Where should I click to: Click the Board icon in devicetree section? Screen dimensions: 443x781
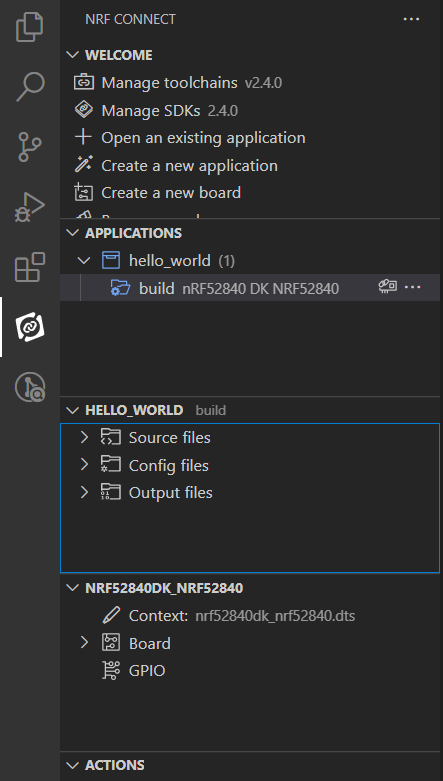111,643
